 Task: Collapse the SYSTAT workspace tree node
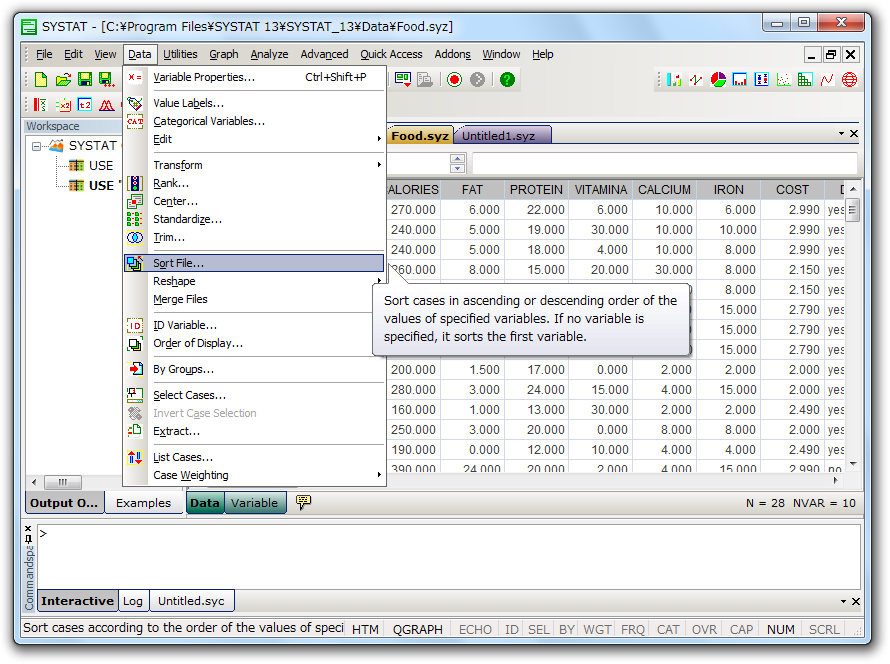click(36, 146)
